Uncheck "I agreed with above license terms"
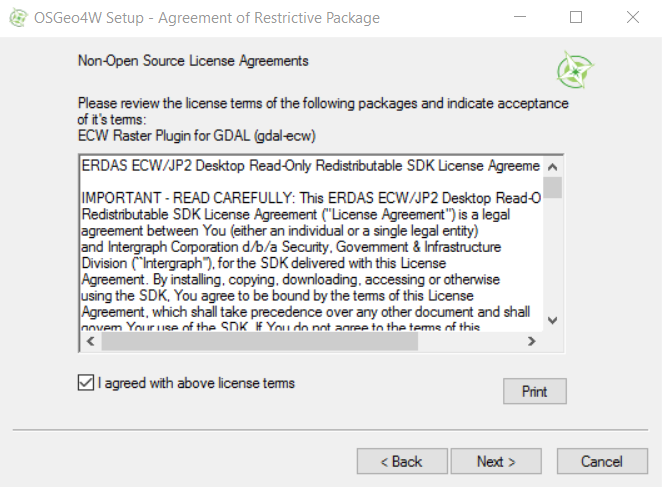This screenshot has height=487, width=662. (x=86, y=383)
